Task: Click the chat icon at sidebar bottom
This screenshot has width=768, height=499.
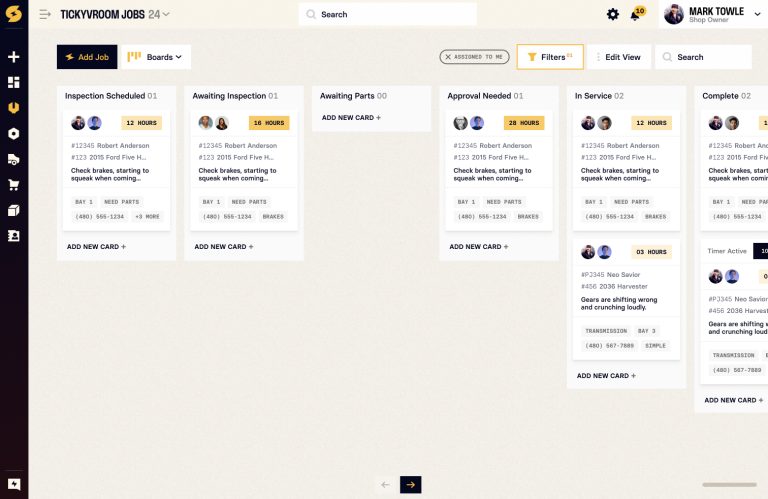Action: coord(14,485)
